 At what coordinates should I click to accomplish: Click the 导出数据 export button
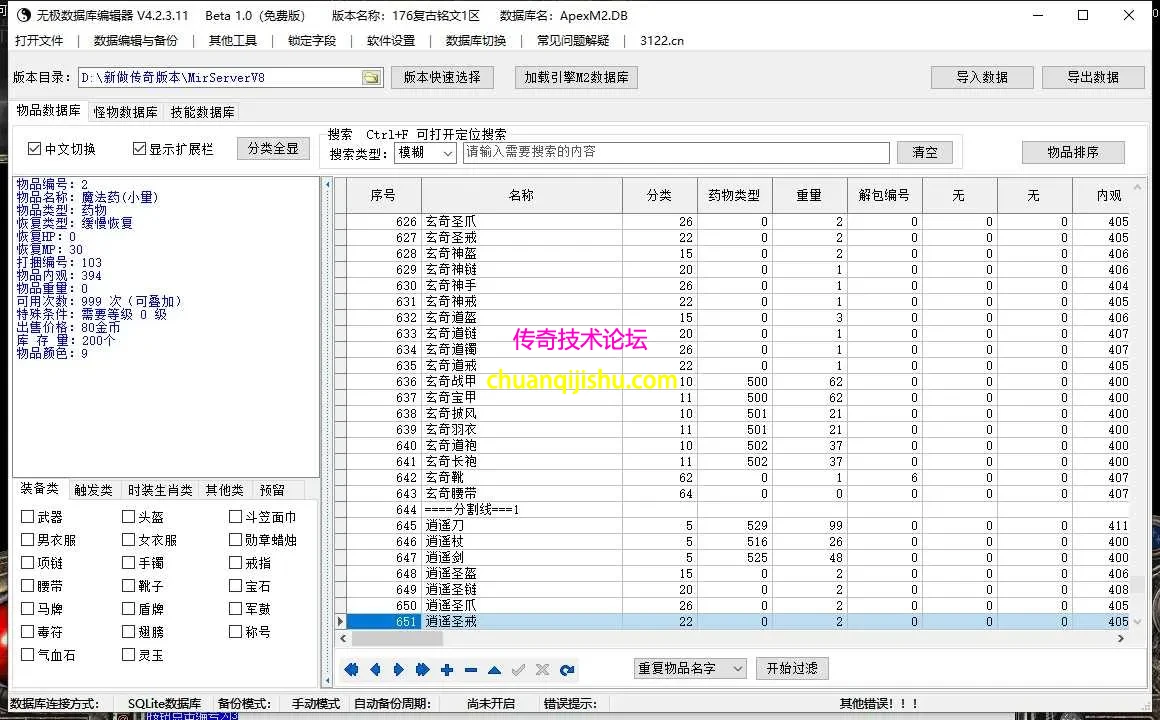pos(1093,77)
